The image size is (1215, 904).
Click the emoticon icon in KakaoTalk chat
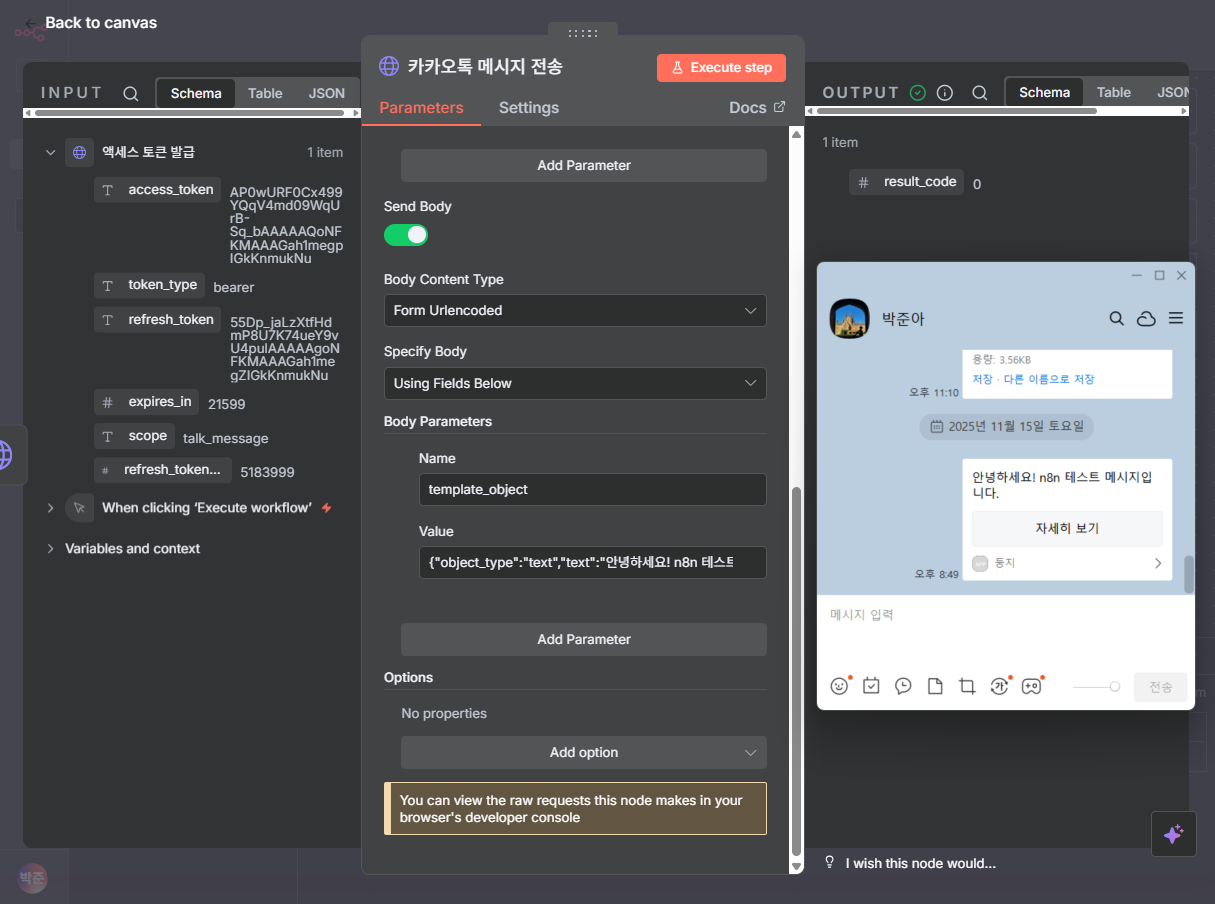(x=839, y=686)
